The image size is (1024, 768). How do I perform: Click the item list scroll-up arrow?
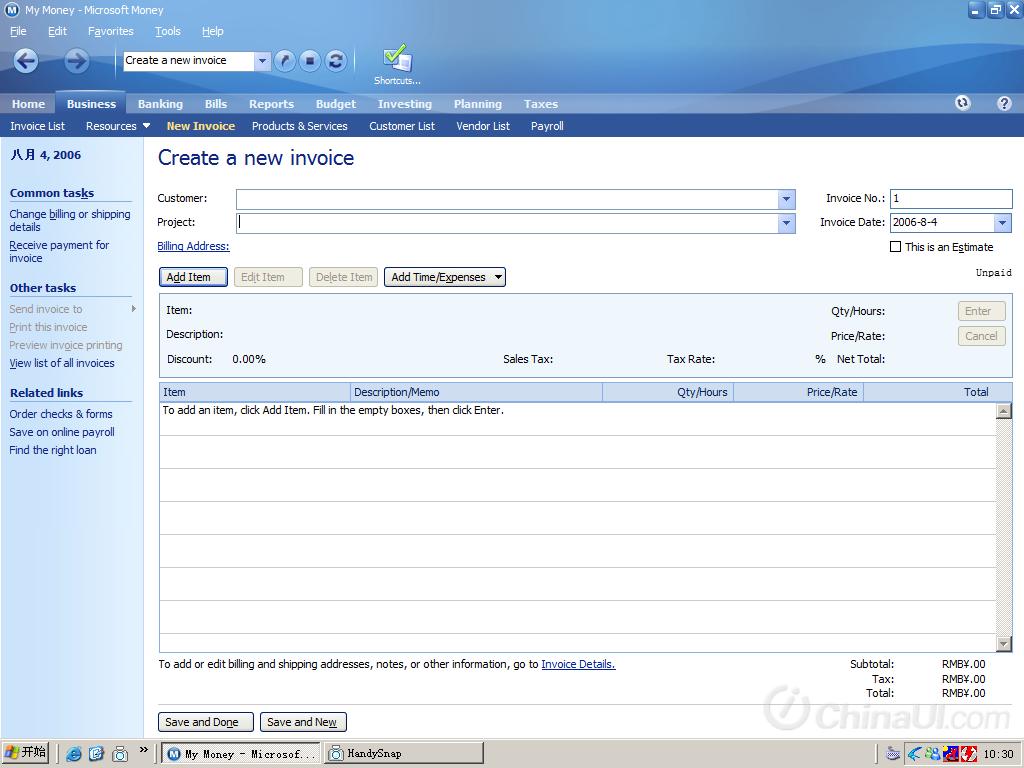click(1004, 411)
